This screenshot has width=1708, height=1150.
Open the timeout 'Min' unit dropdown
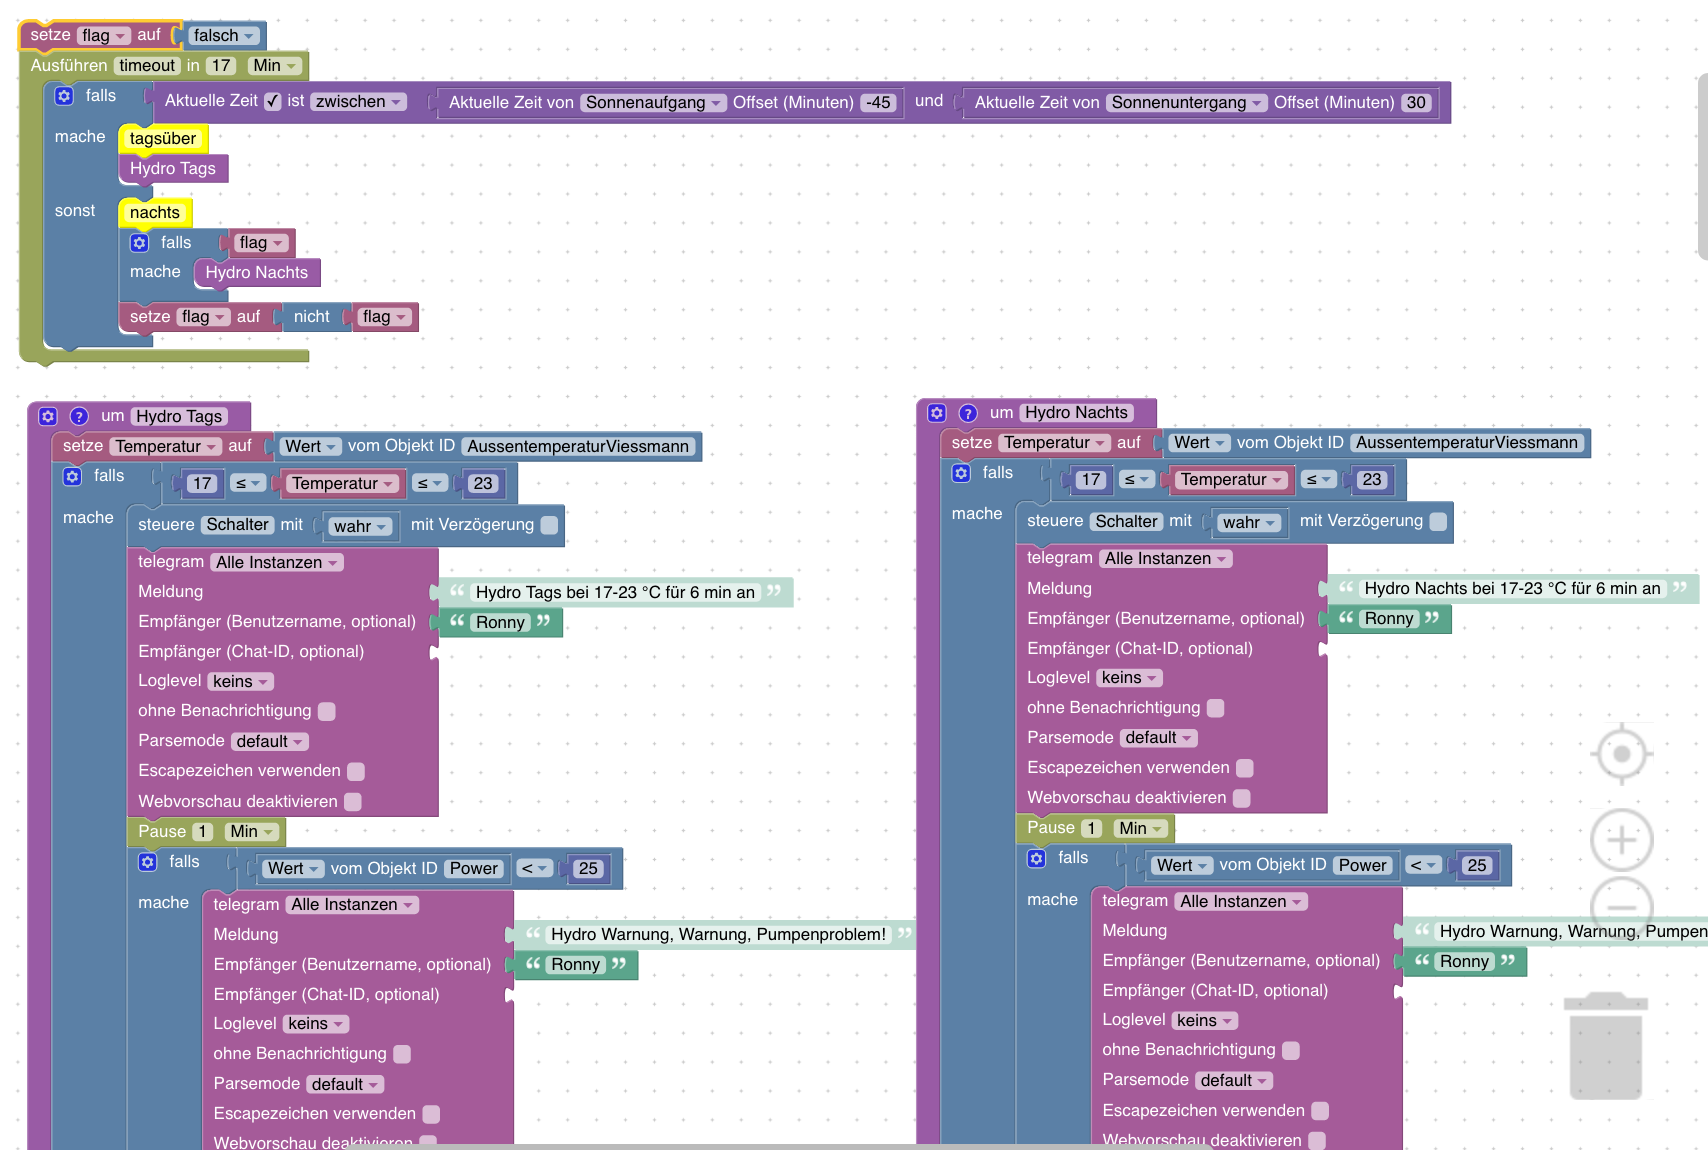[275, 66]
